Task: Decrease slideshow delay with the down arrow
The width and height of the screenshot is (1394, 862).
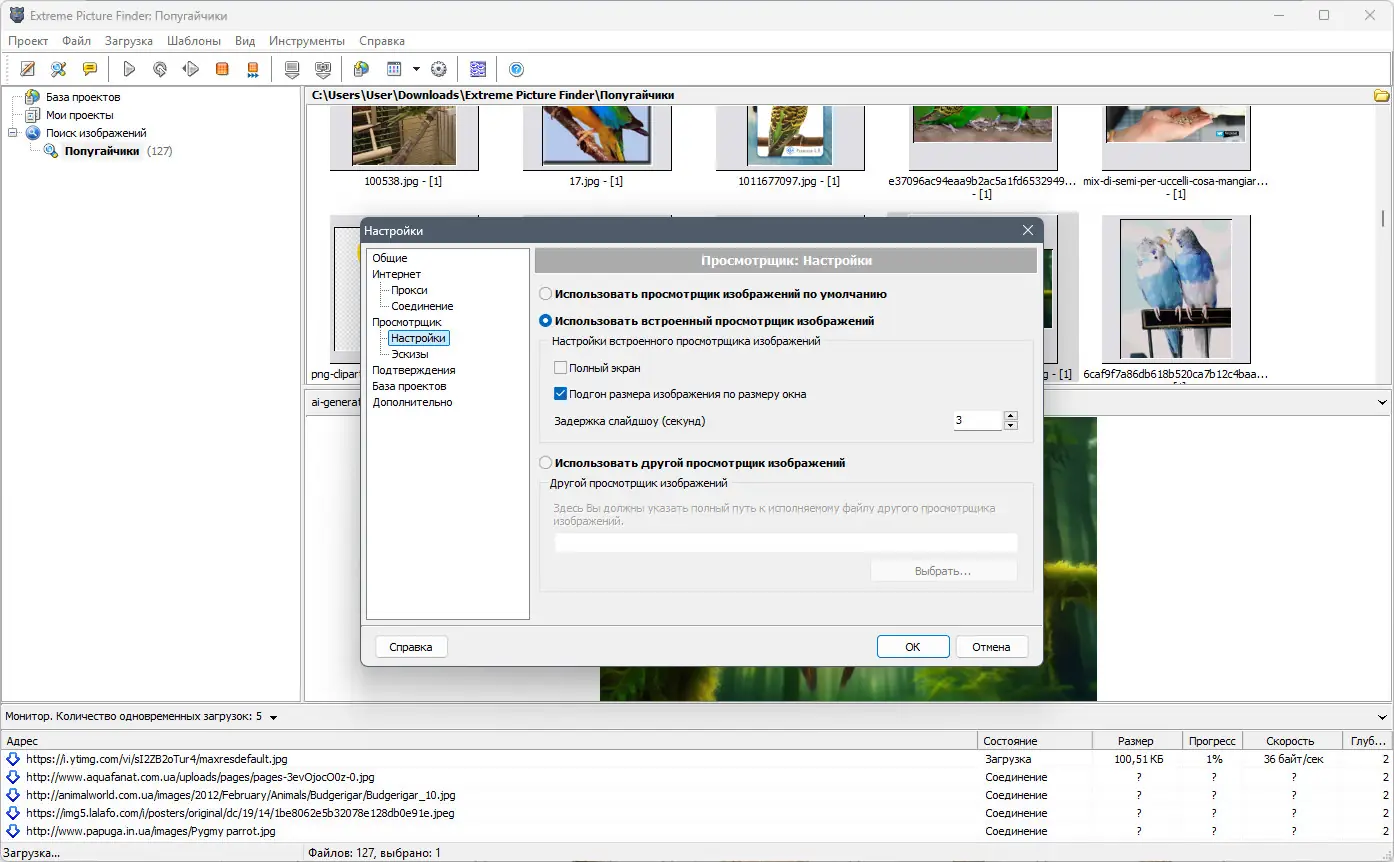Action: 1011,426
